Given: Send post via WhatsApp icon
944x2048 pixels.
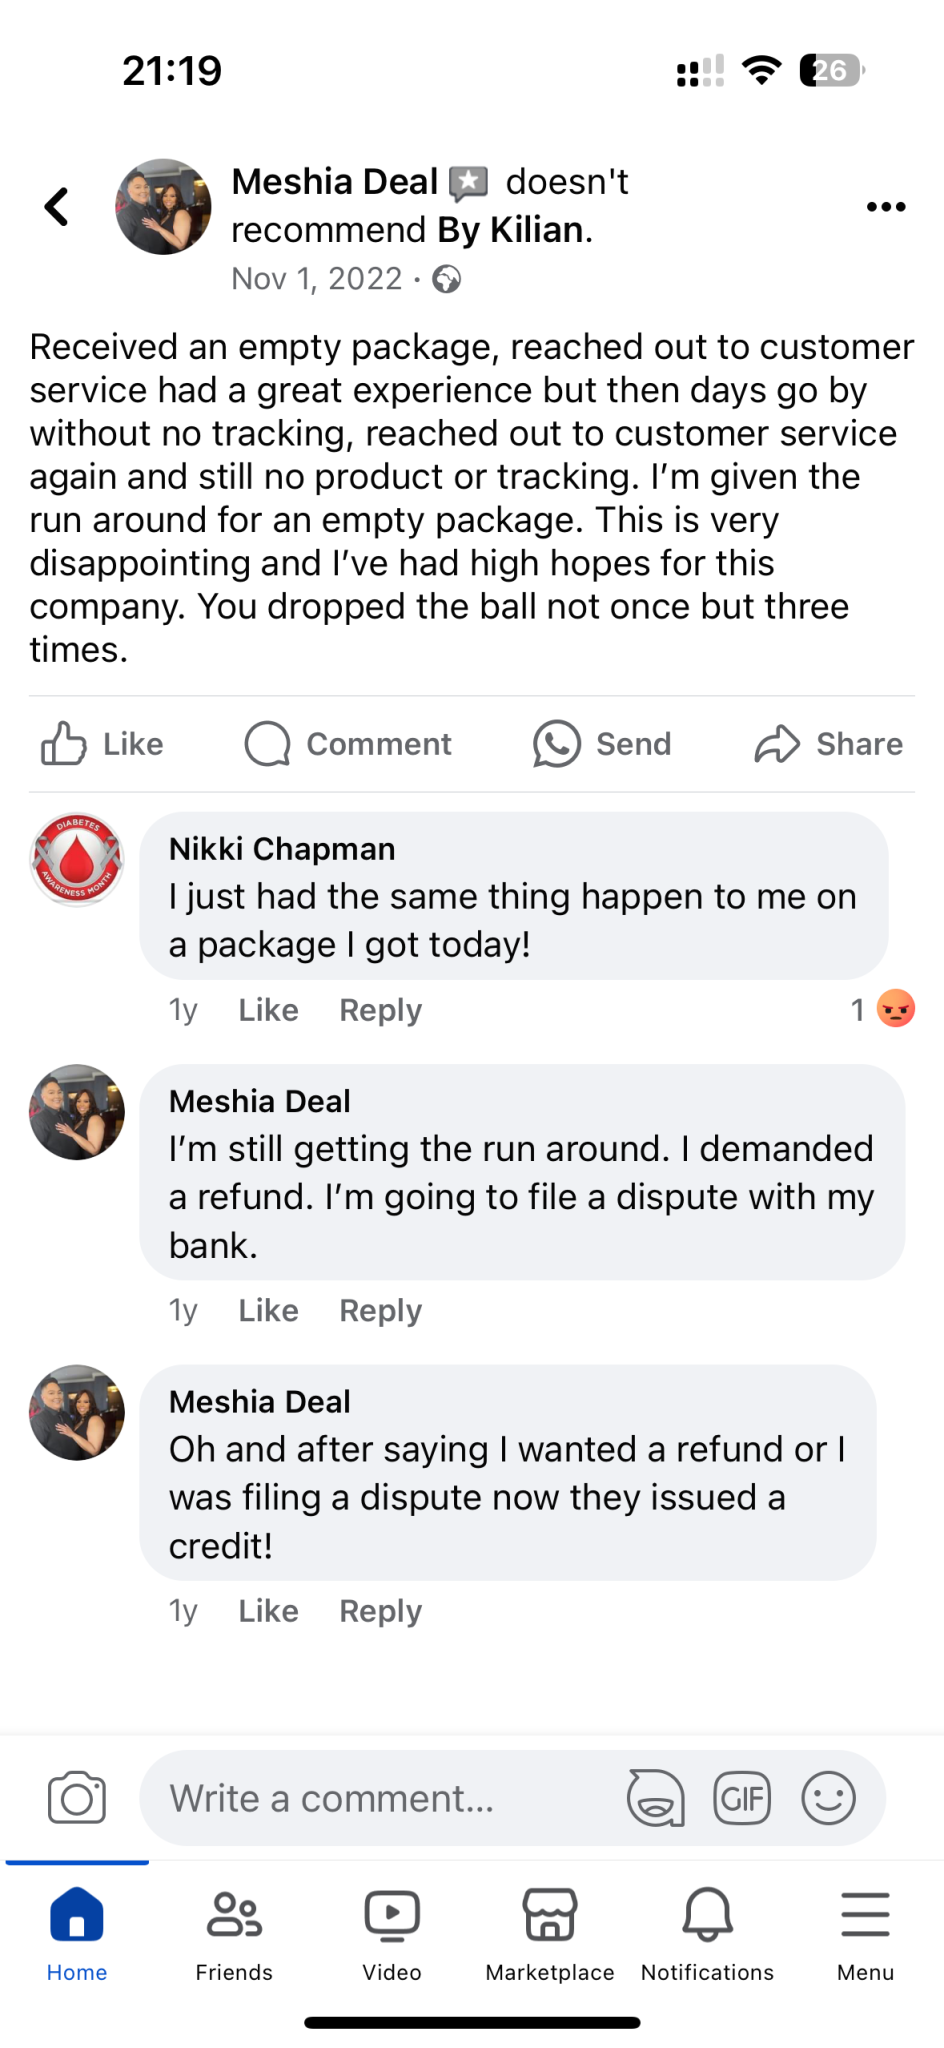Looking at the screenshot, I should [556, 744].
